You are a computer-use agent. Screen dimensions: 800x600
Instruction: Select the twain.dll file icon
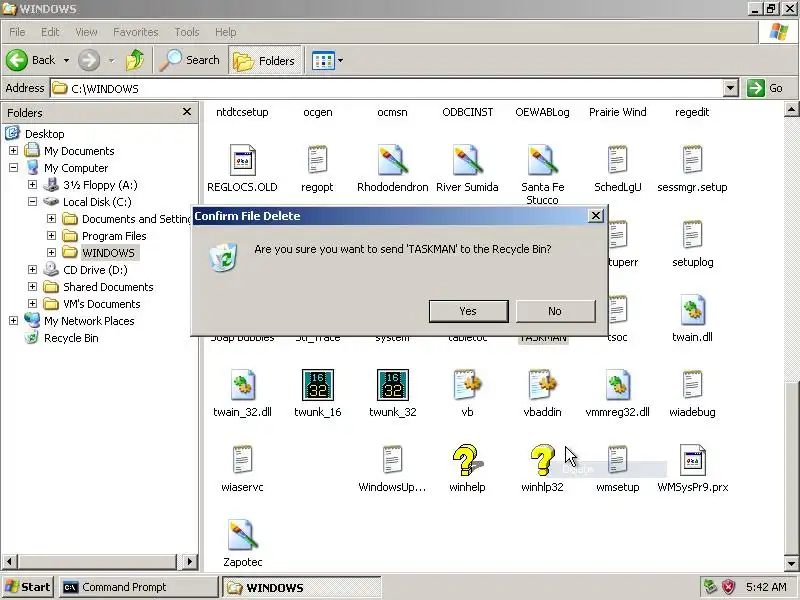(x=692, y=310)
